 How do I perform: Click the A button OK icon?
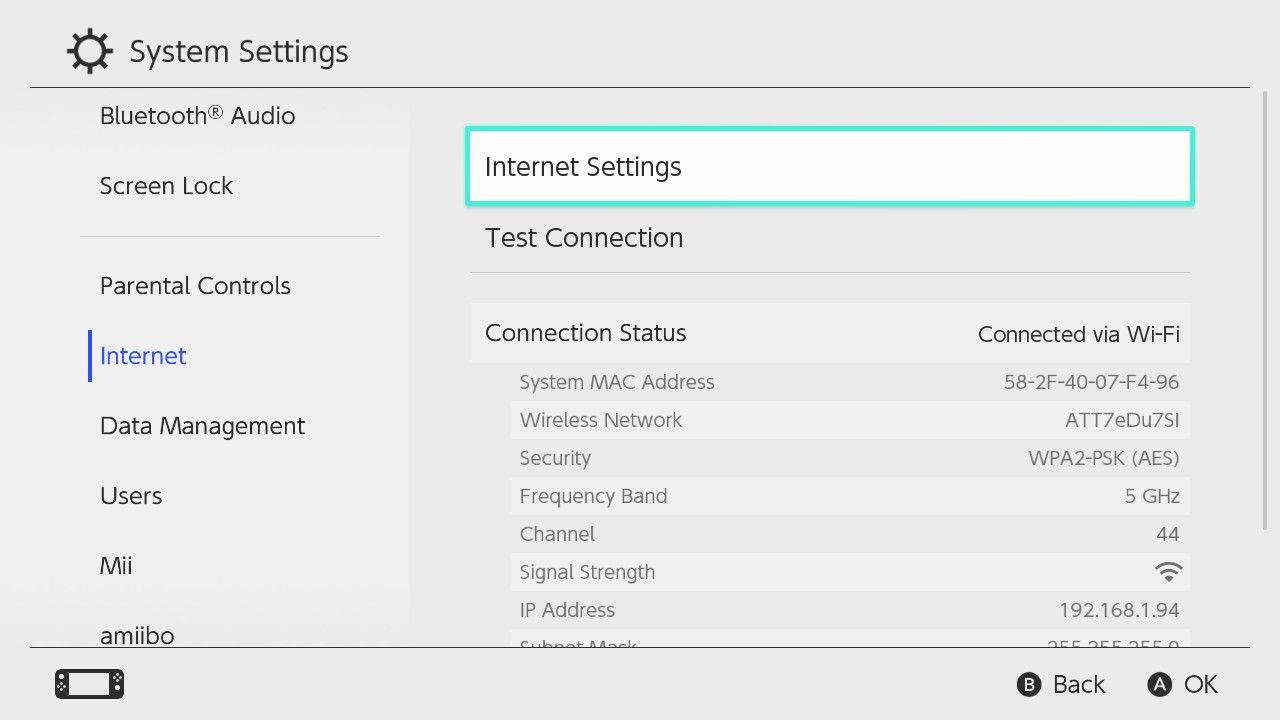click(1160, 685)
